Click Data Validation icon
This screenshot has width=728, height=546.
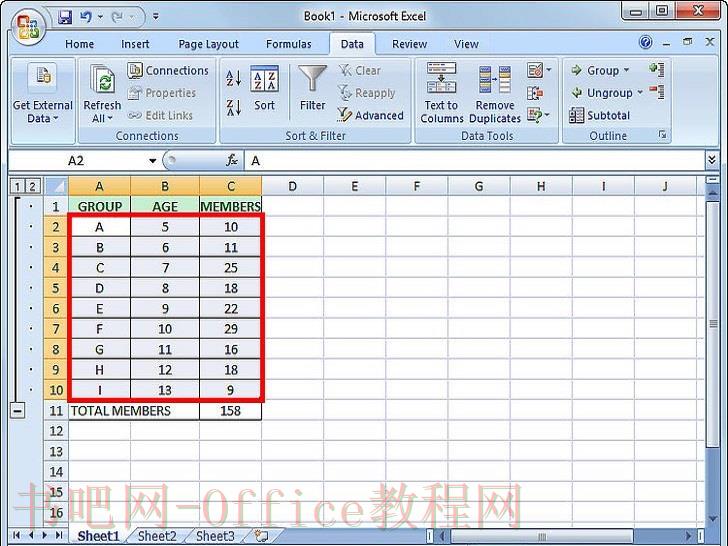[534, 71]
